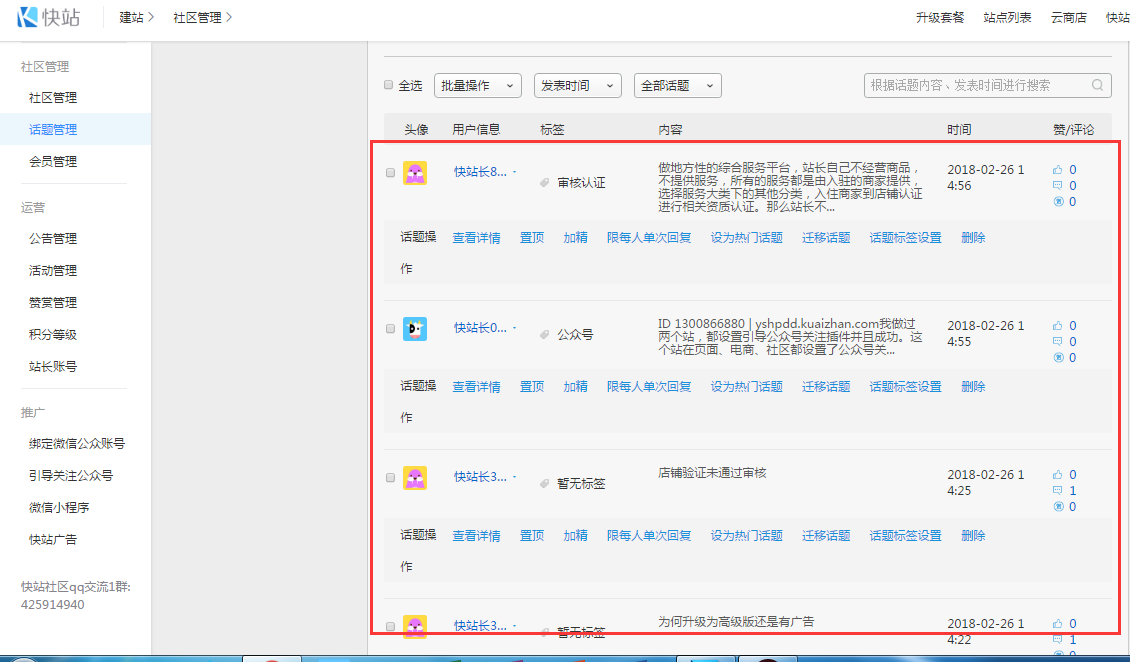Go to 公告管理 in the sidebar
This screenshot has width=1130, height=662.
click(53, 239)
